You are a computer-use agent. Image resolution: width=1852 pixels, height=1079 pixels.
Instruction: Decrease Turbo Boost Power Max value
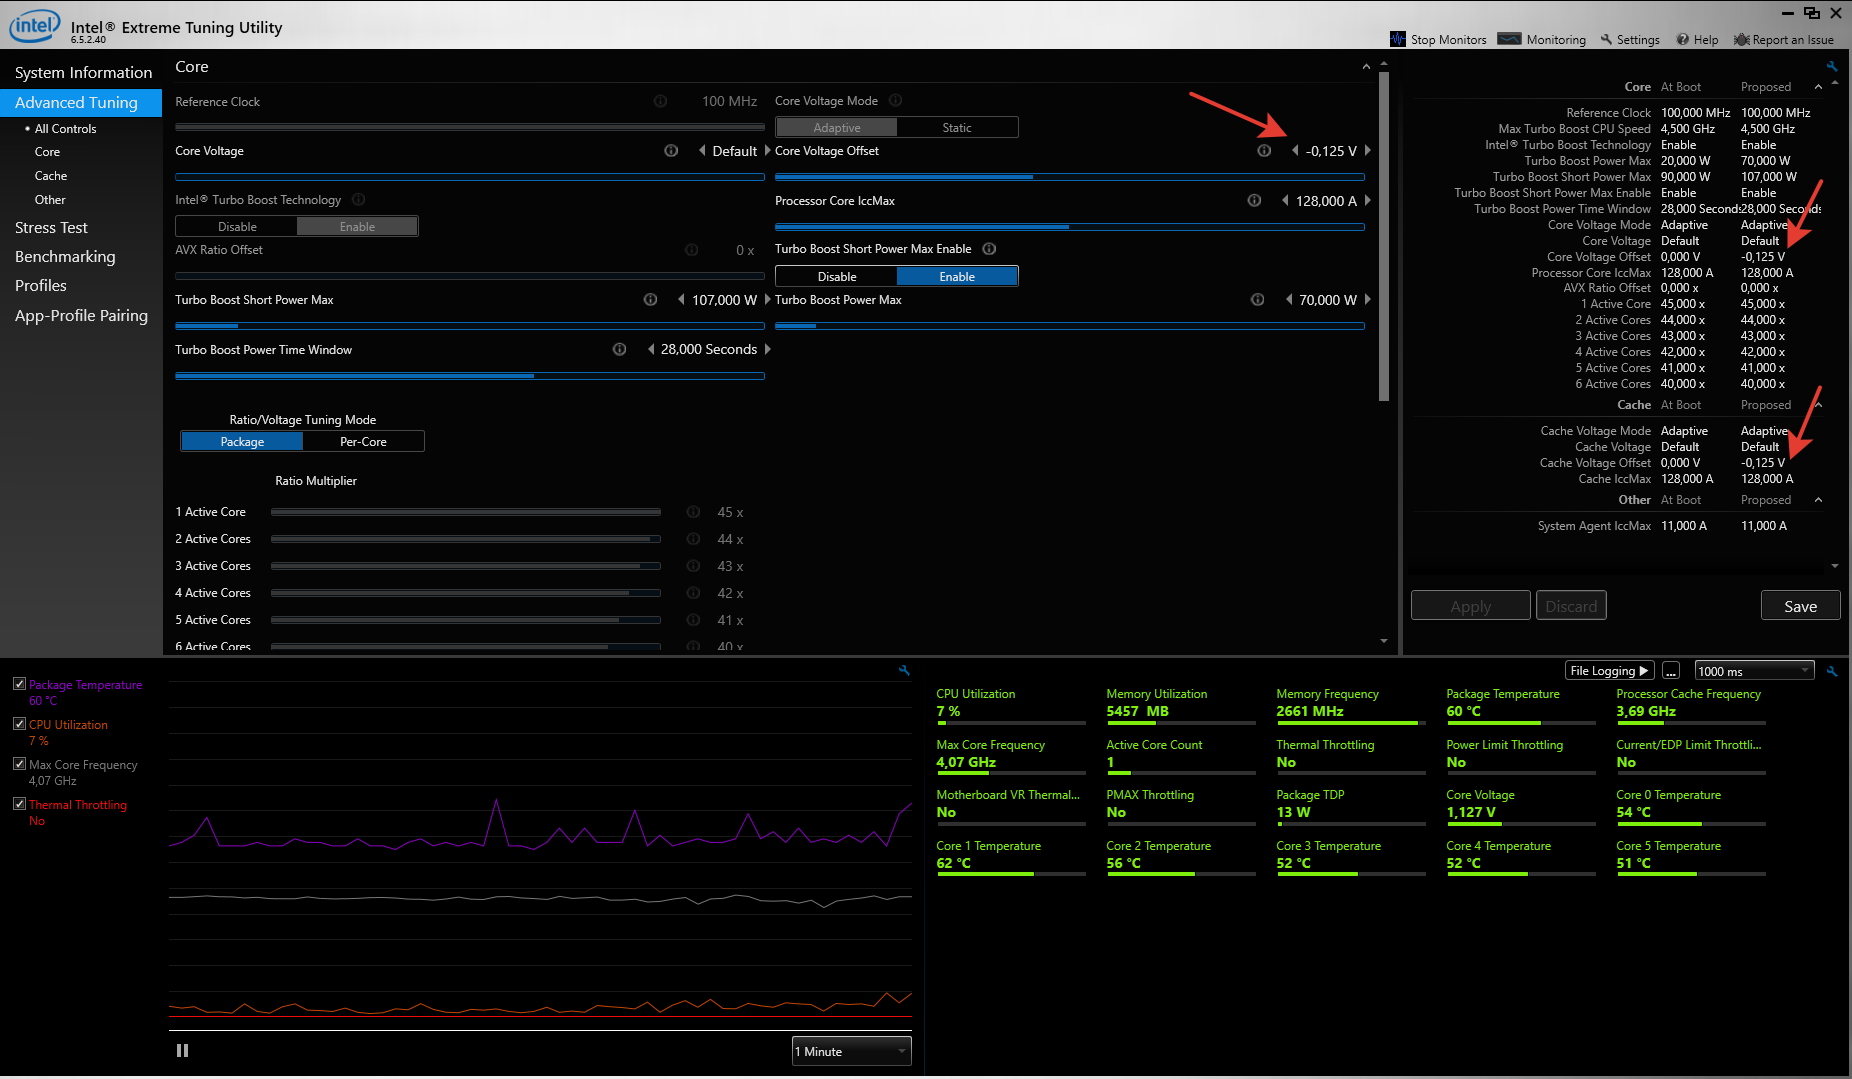(x=1289, y=300)
